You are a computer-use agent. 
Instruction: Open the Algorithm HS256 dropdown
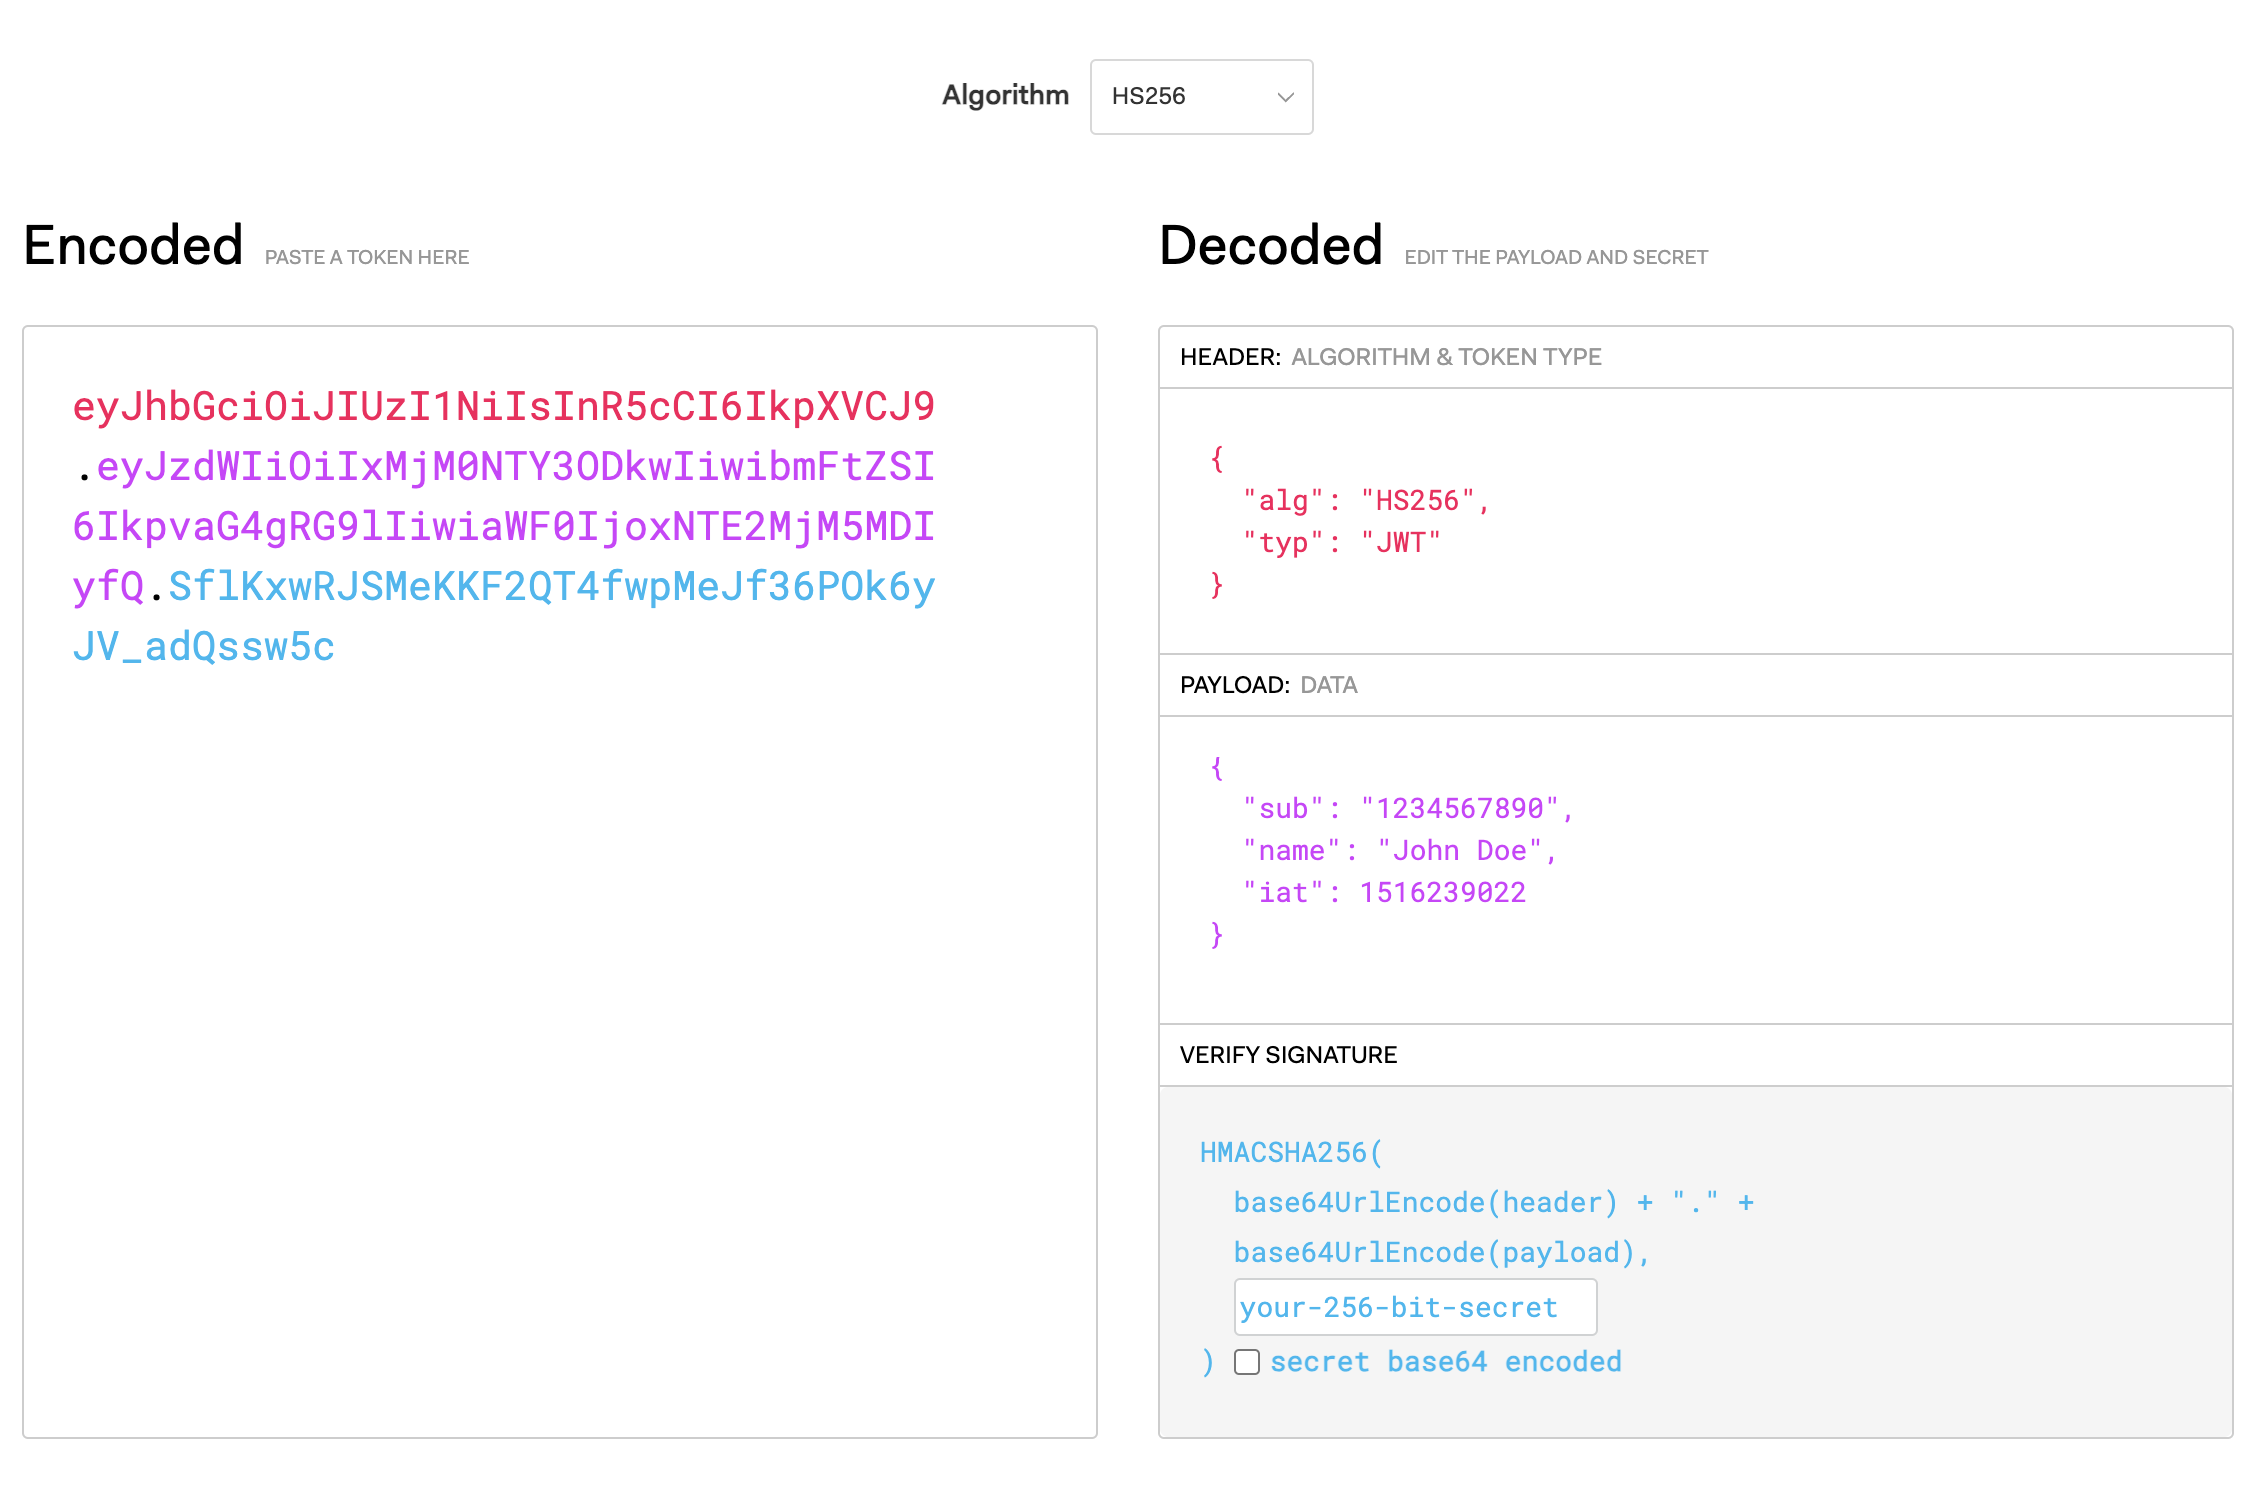[x=1201, y=97]
